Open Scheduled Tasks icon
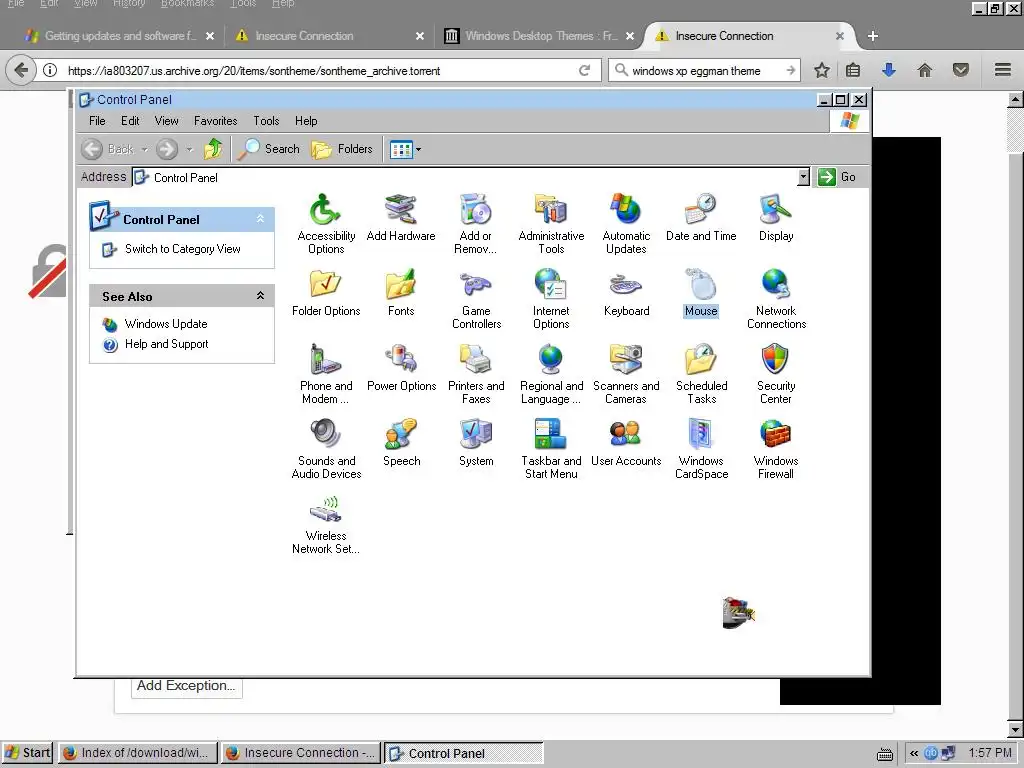Image resolution: width=1024 pixels, height=768 pixels. point(701,374)
